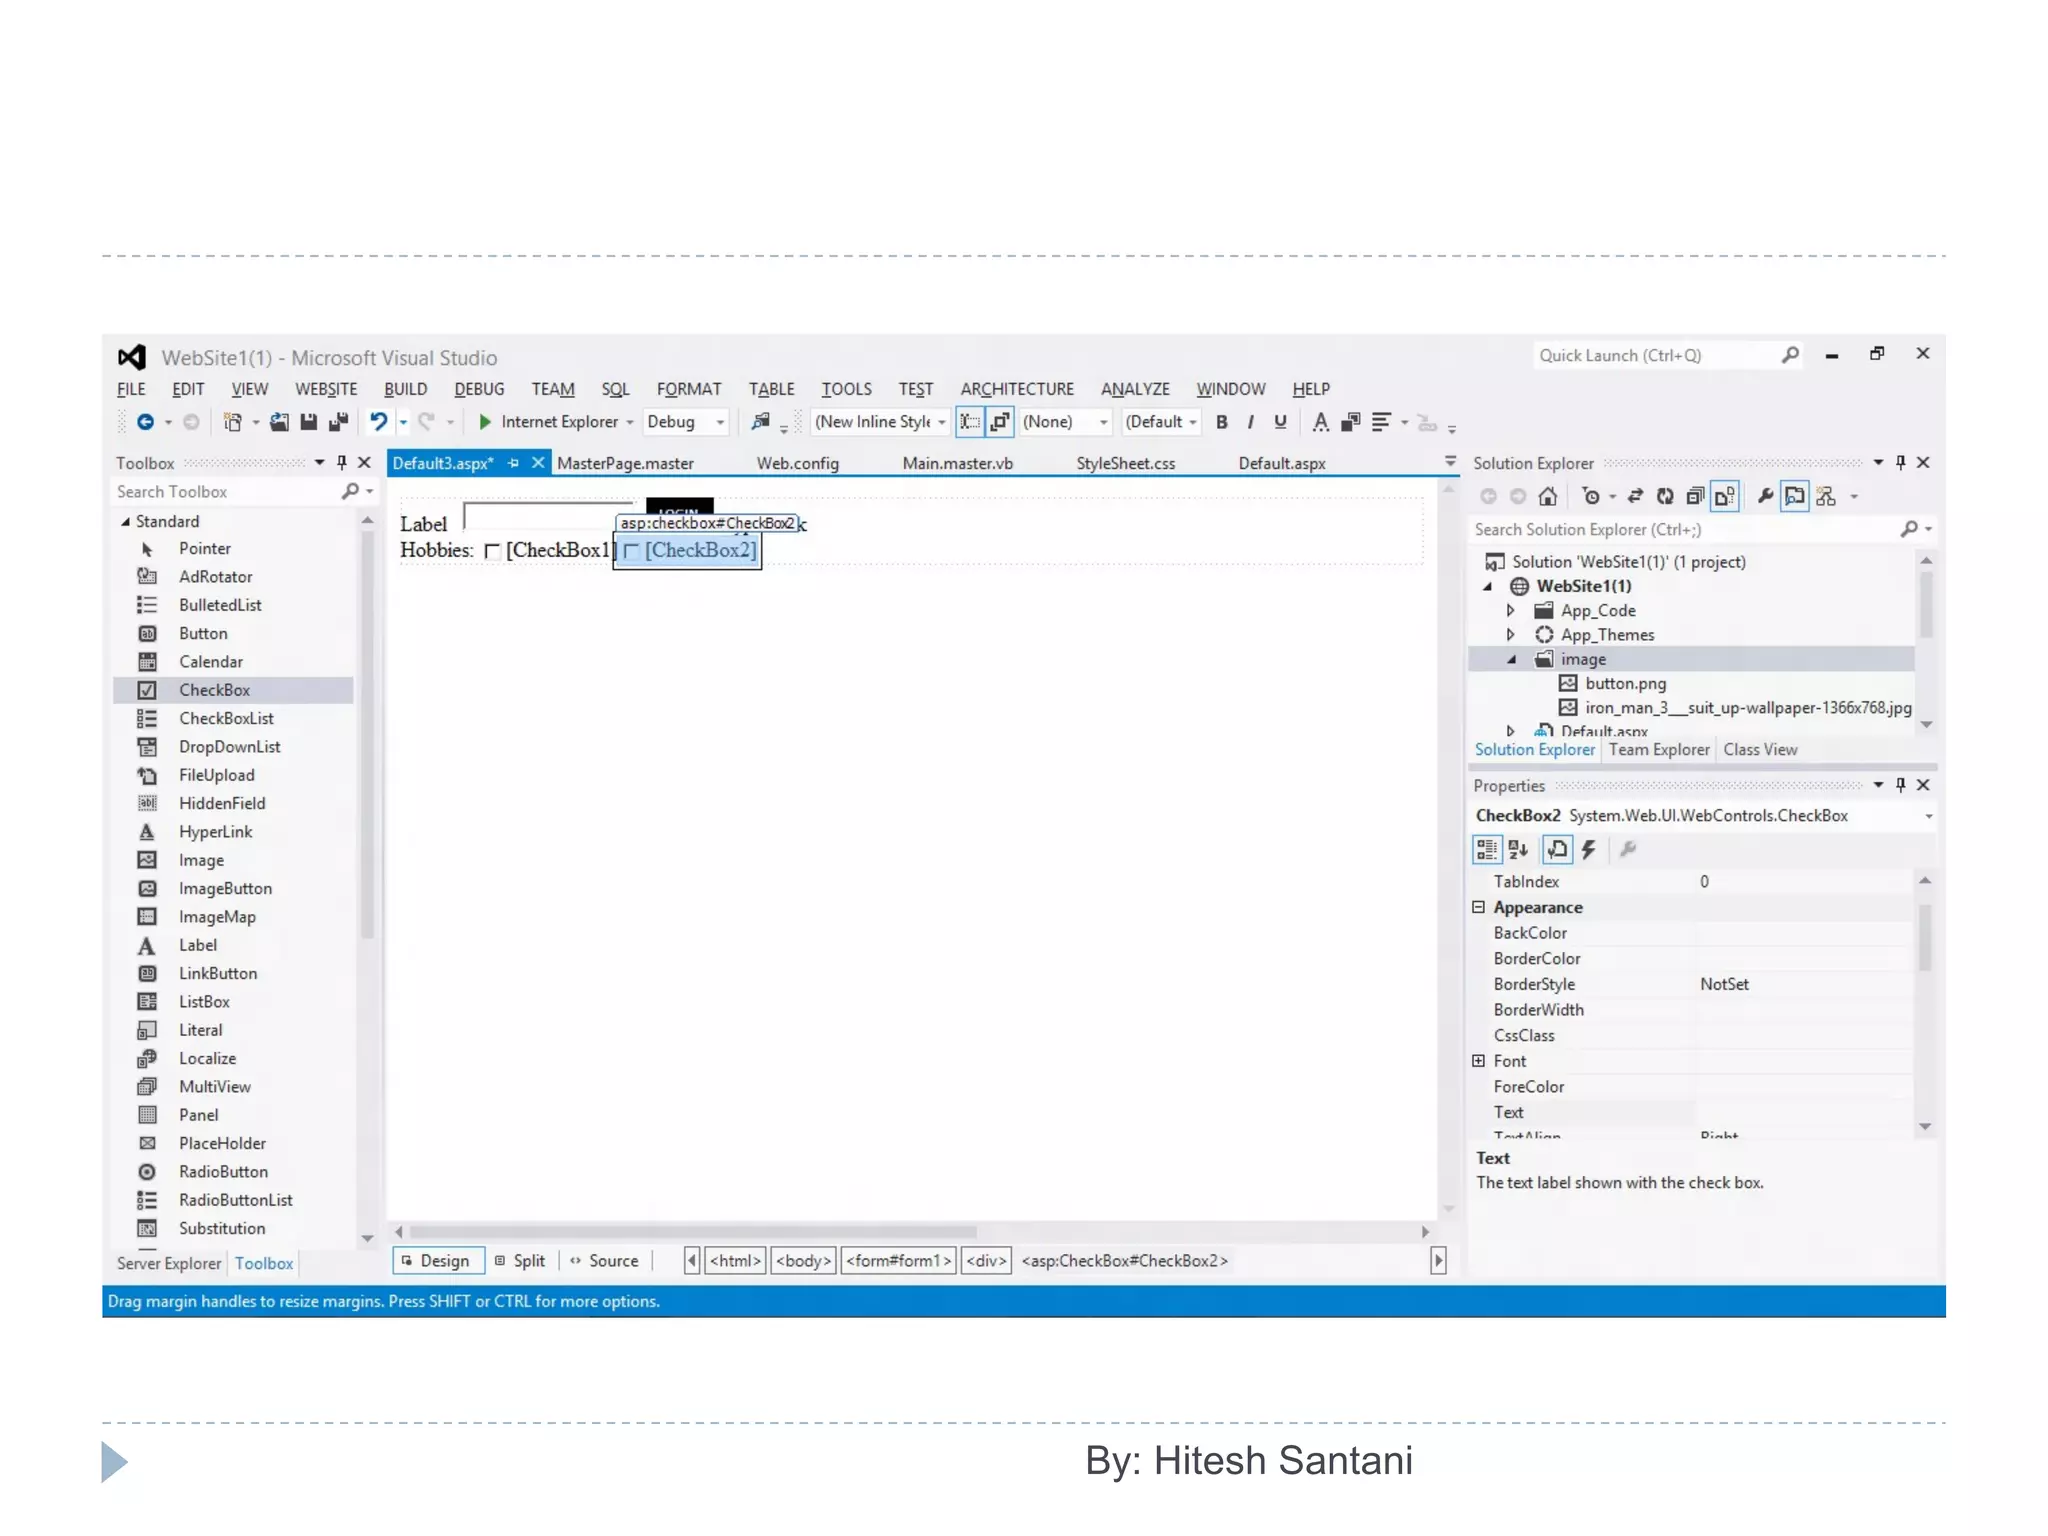Sort properties alphabetically icon
Viewport: 2048px width, 1536px height.
pos(1518,850)
